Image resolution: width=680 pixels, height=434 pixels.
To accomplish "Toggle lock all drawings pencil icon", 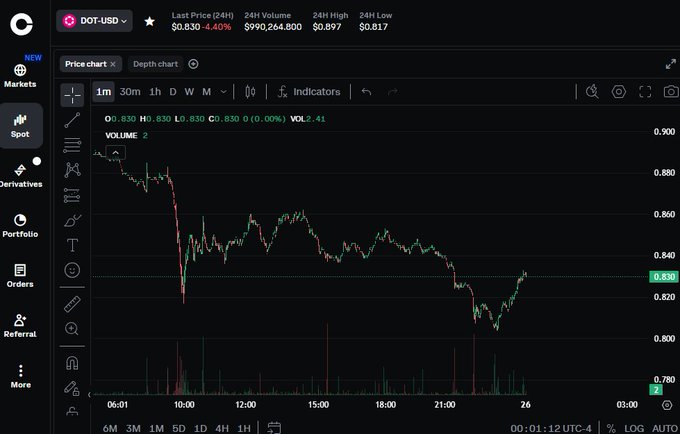I will (72, 388).
